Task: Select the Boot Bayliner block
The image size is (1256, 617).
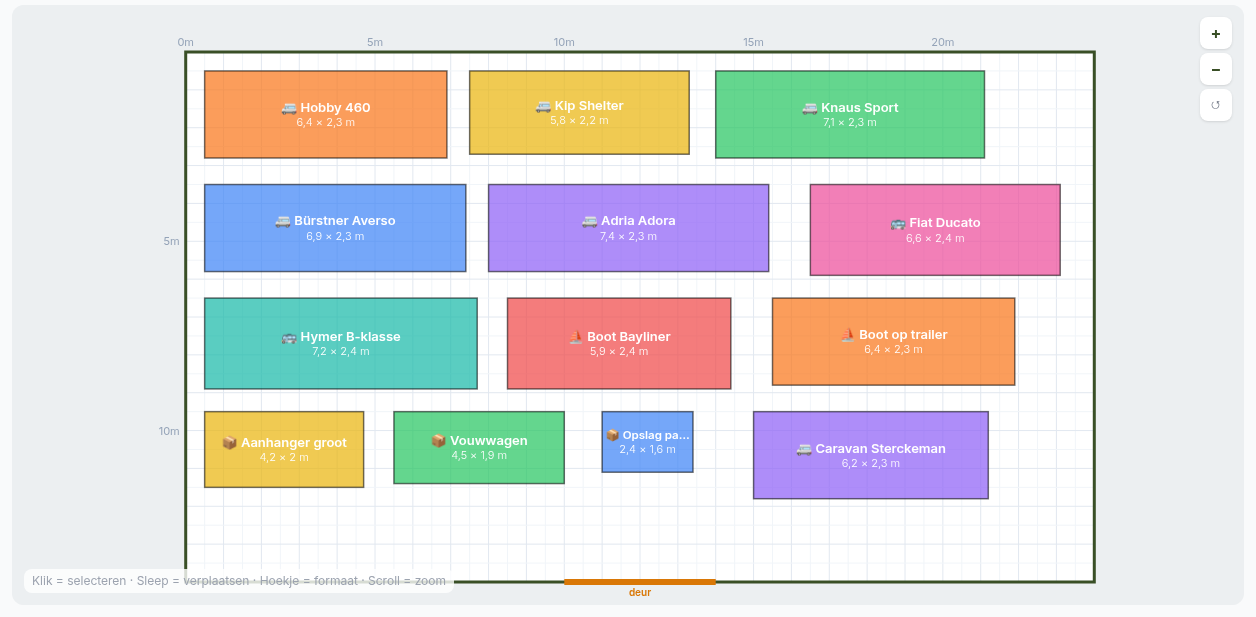Action: pyautogui.click(x=619, y=343)
